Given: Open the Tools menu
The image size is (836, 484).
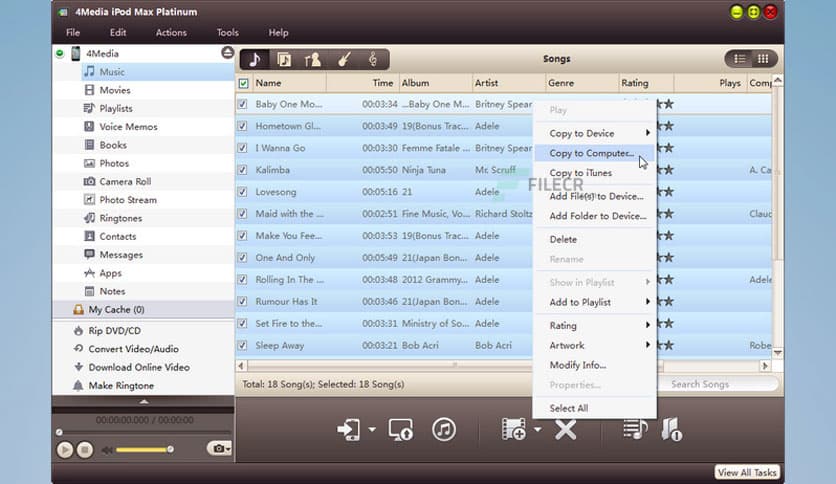Looking at the screenshot, I should pos(228,33).
